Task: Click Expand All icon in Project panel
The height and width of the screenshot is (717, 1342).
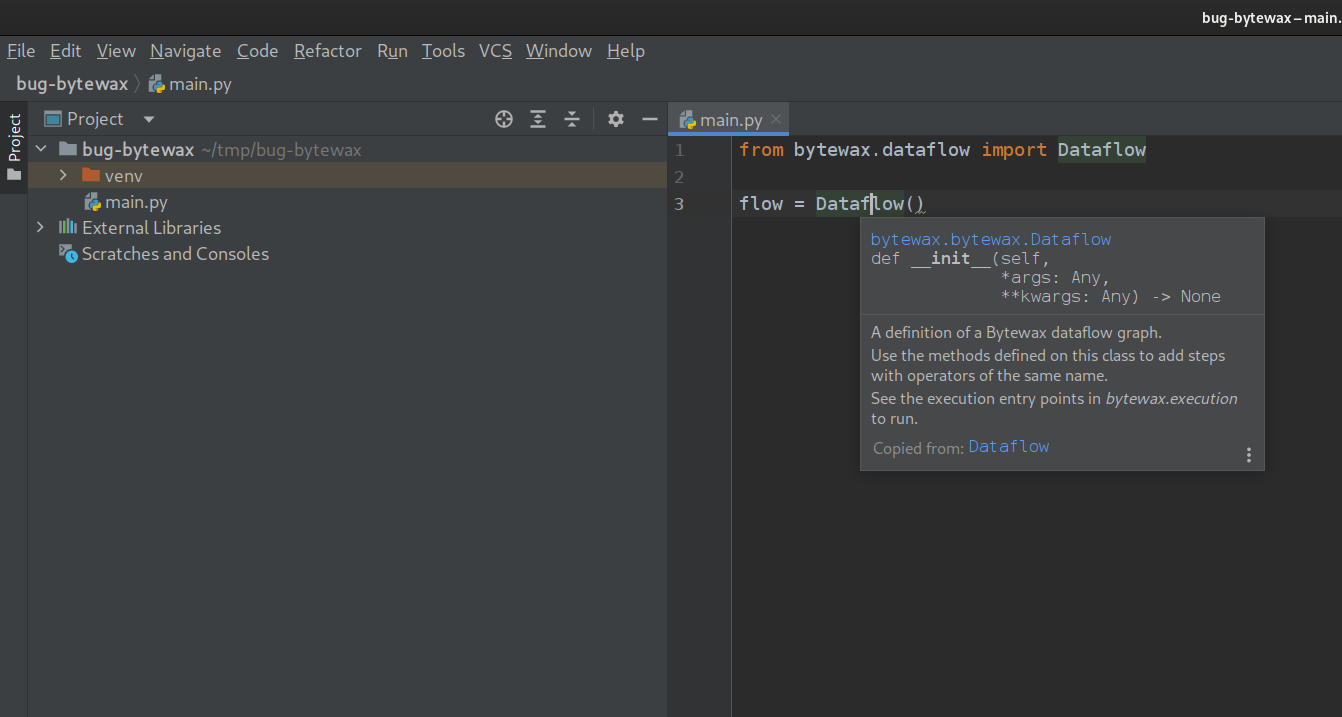Action: 538,119
